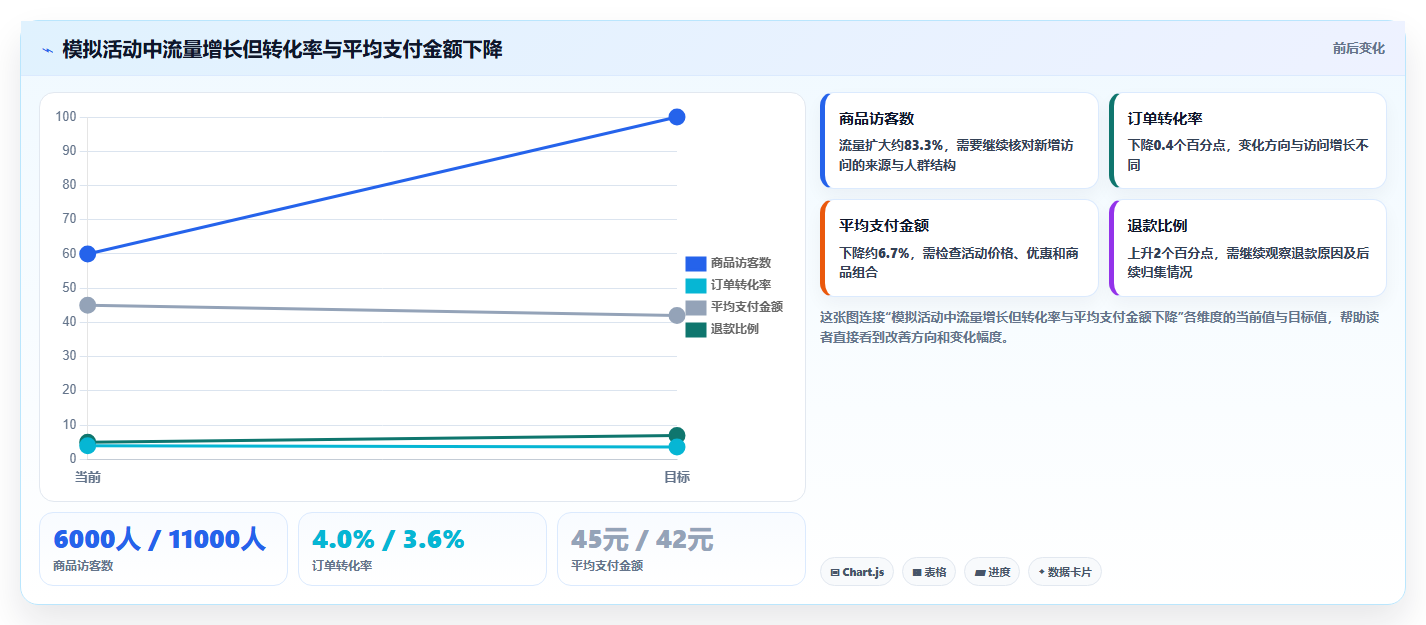The height and width of the screenshot is (625, 1426).
Task: Click the 6000人 / 11000人 stat
Action: click(x=159, y=540)
